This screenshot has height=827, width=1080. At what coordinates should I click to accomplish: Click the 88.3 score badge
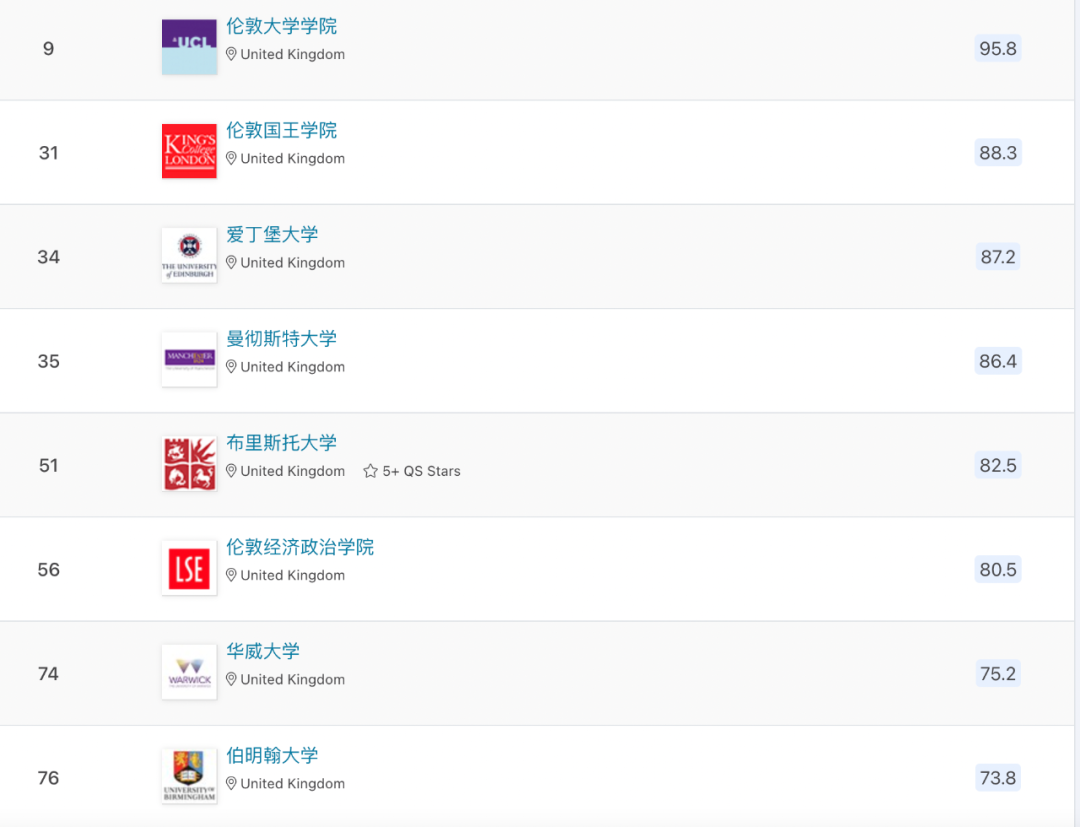click(998, 152)
